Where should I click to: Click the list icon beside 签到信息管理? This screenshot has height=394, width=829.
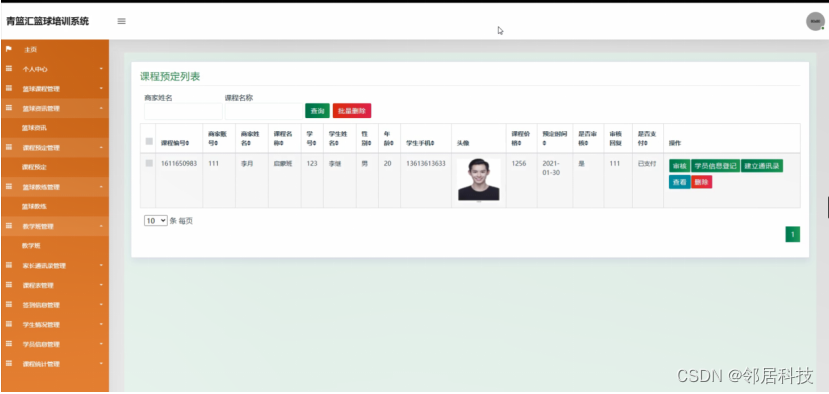8,304
